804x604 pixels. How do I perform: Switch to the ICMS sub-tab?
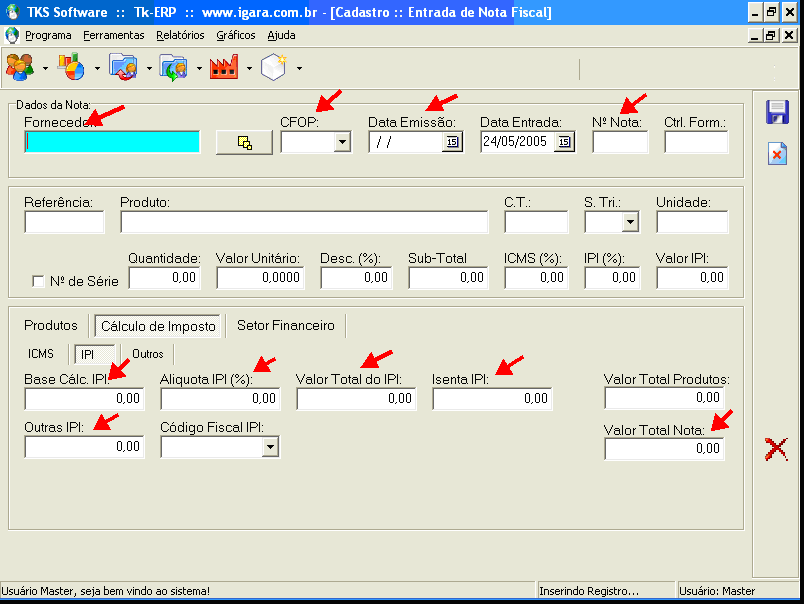coord(41,354)
